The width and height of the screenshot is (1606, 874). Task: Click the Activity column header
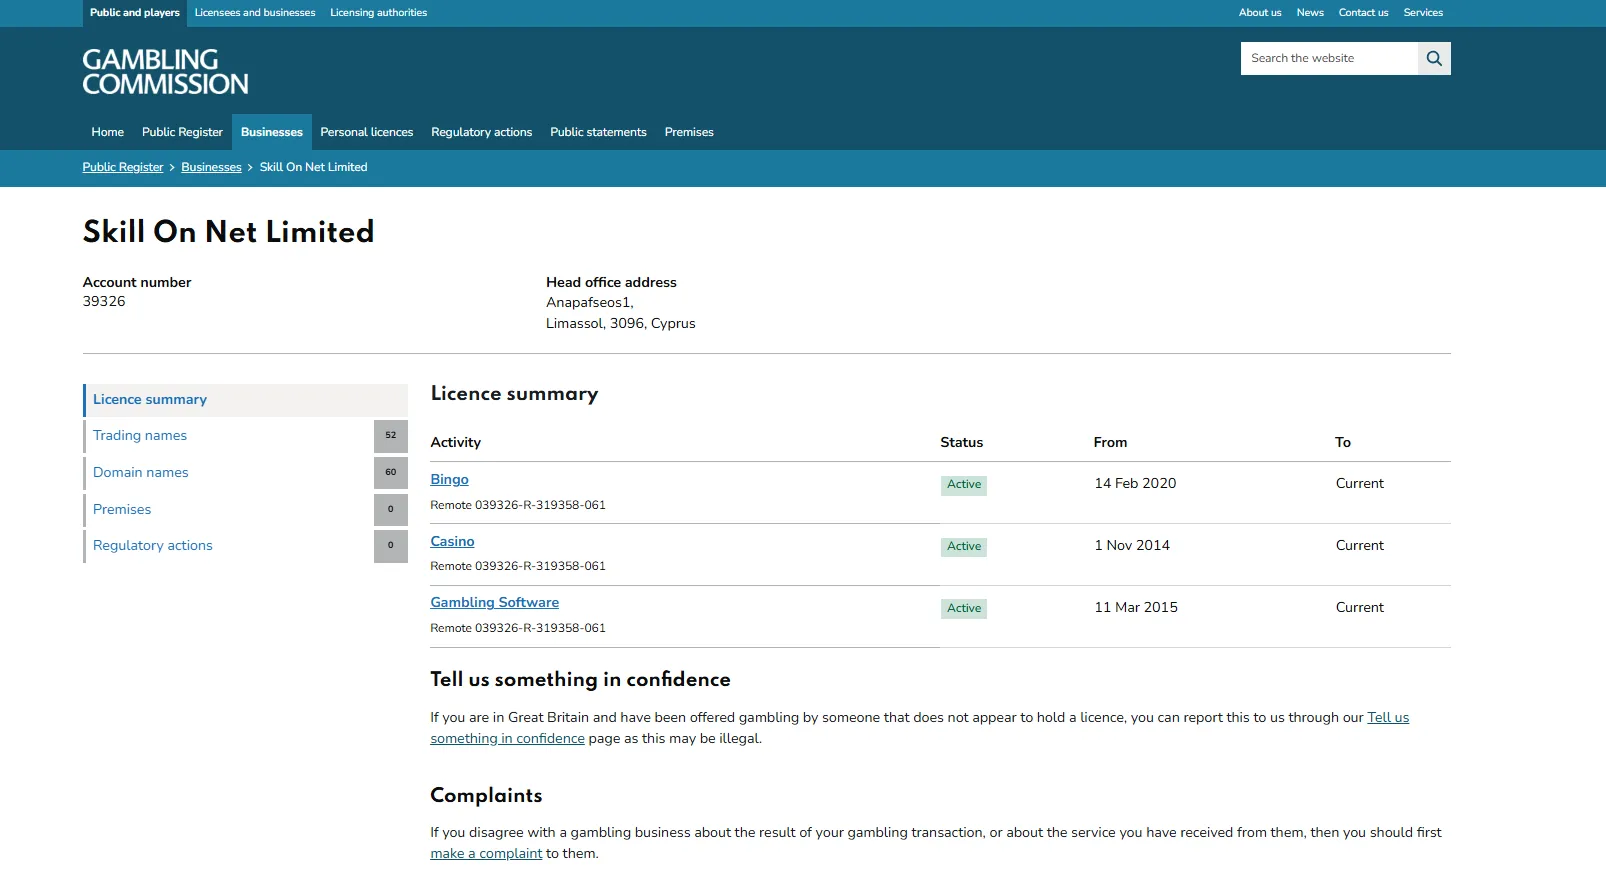pos(455,443)
